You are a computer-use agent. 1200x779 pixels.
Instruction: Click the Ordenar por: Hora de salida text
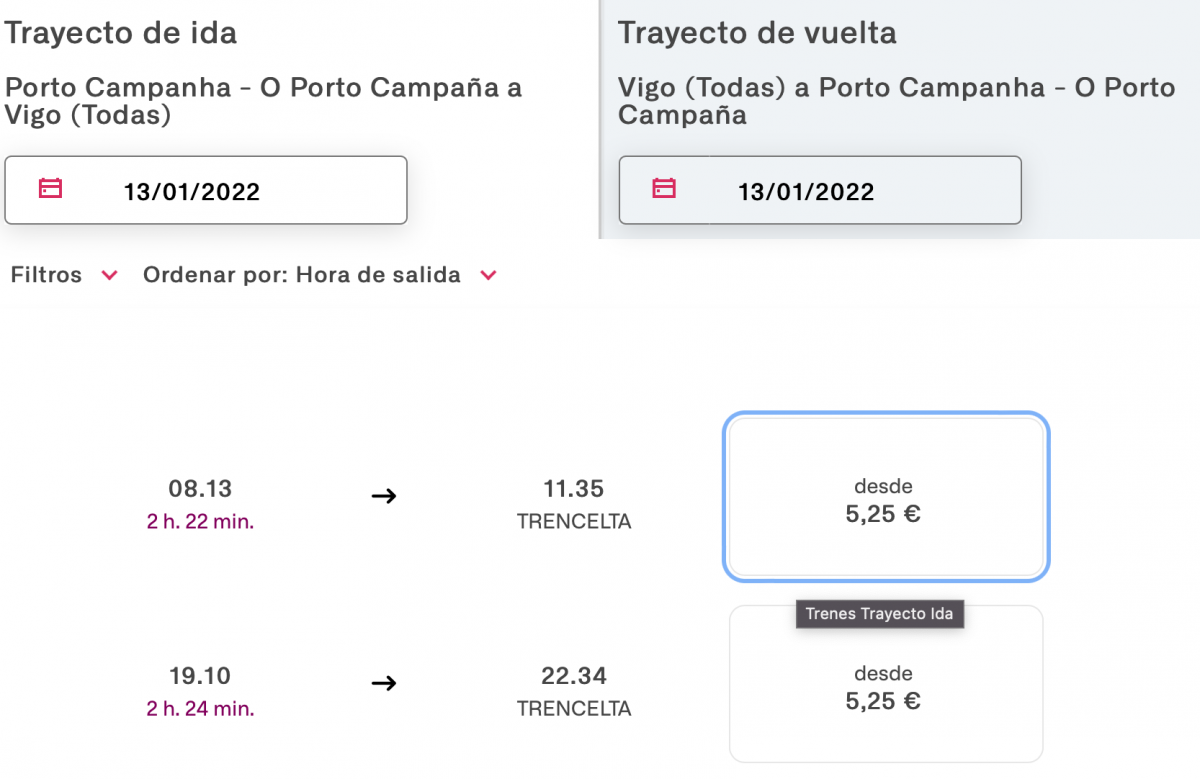point(302,275)
